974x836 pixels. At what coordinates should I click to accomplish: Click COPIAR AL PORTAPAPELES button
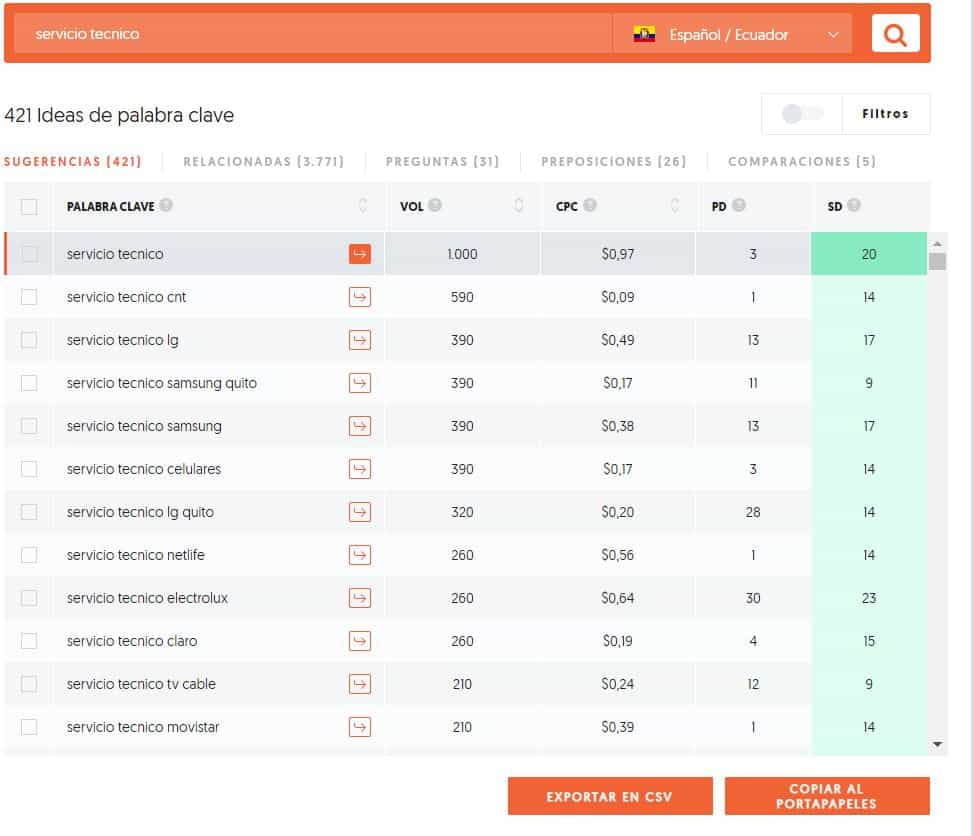tap(827, 796)
